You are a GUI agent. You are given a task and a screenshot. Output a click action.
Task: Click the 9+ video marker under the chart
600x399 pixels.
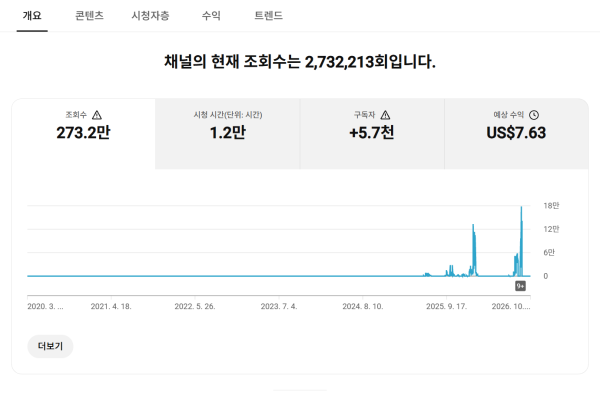[520, 286]
